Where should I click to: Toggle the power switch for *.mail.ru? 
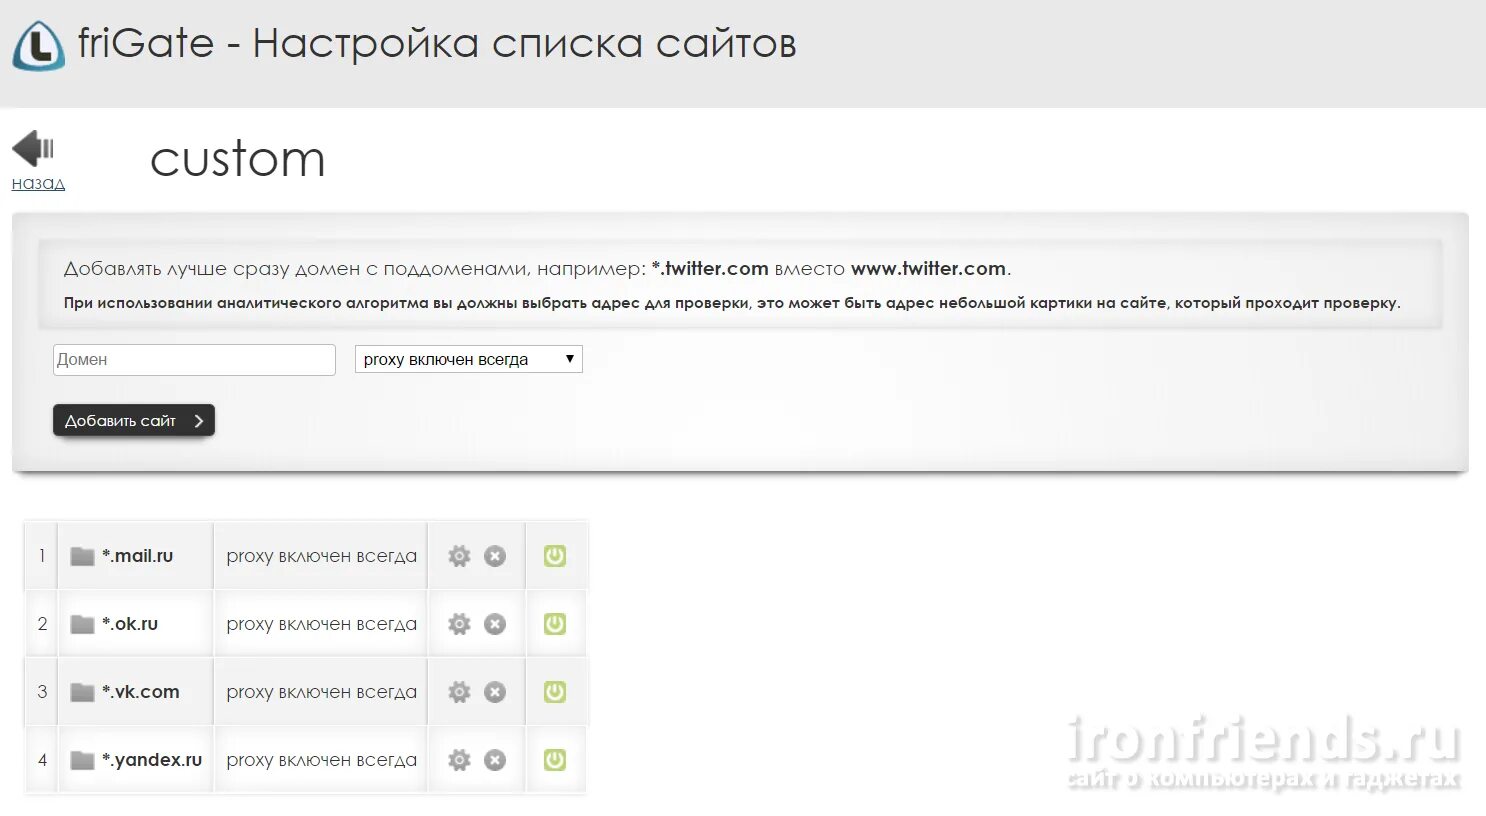point(556,555)
